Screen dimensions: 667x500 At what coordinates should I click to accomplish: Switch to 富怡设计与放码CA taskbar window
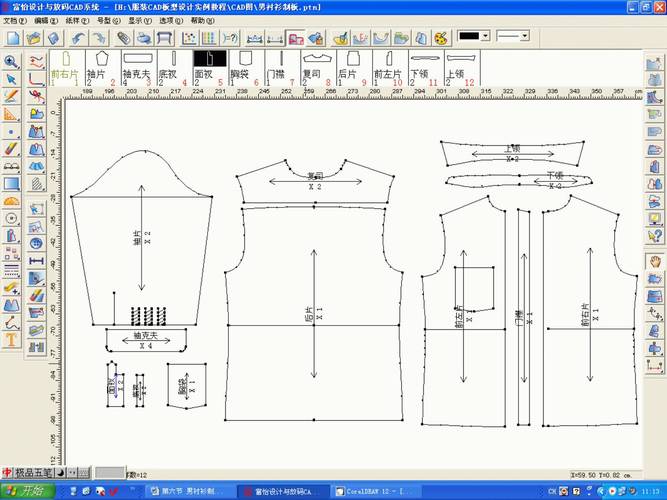pyautogui.click(x=283, y=491)
